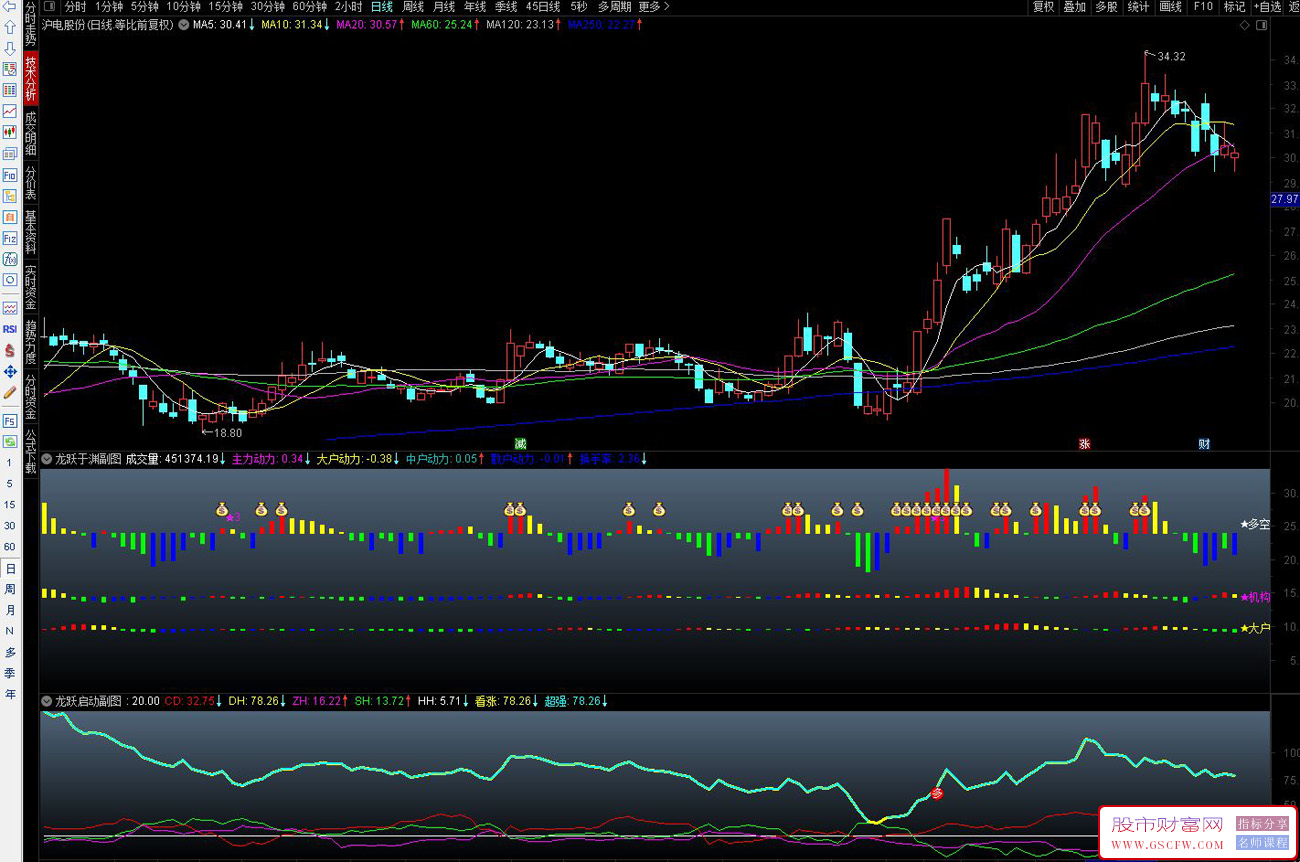The height and width of the screenshot is (862, 1300).
Task: Click the 复权 button
Action: click(1043, 6)
